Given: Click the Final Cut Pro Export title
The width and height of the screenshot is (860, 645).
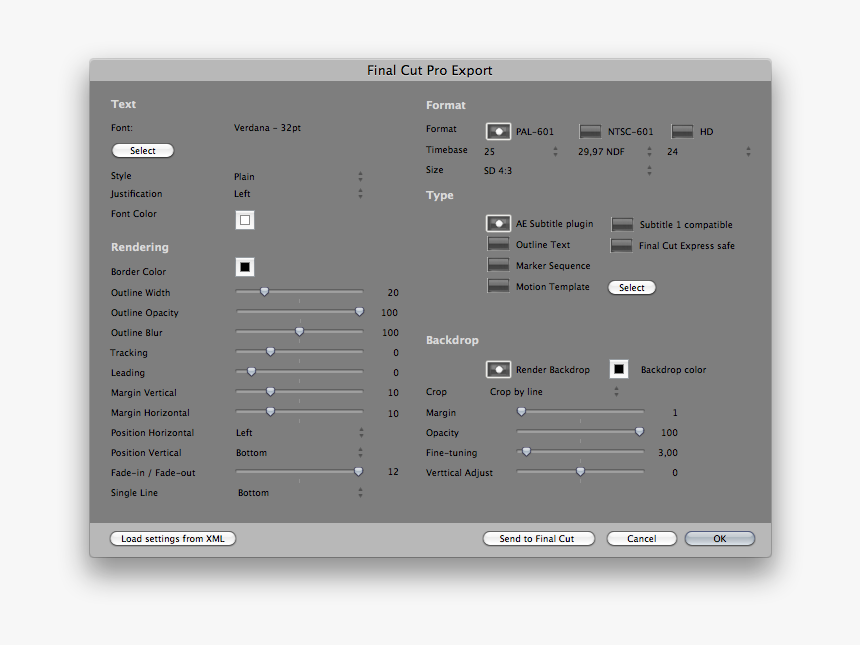Looking at the screenshot, I should [x=429, y=70].
